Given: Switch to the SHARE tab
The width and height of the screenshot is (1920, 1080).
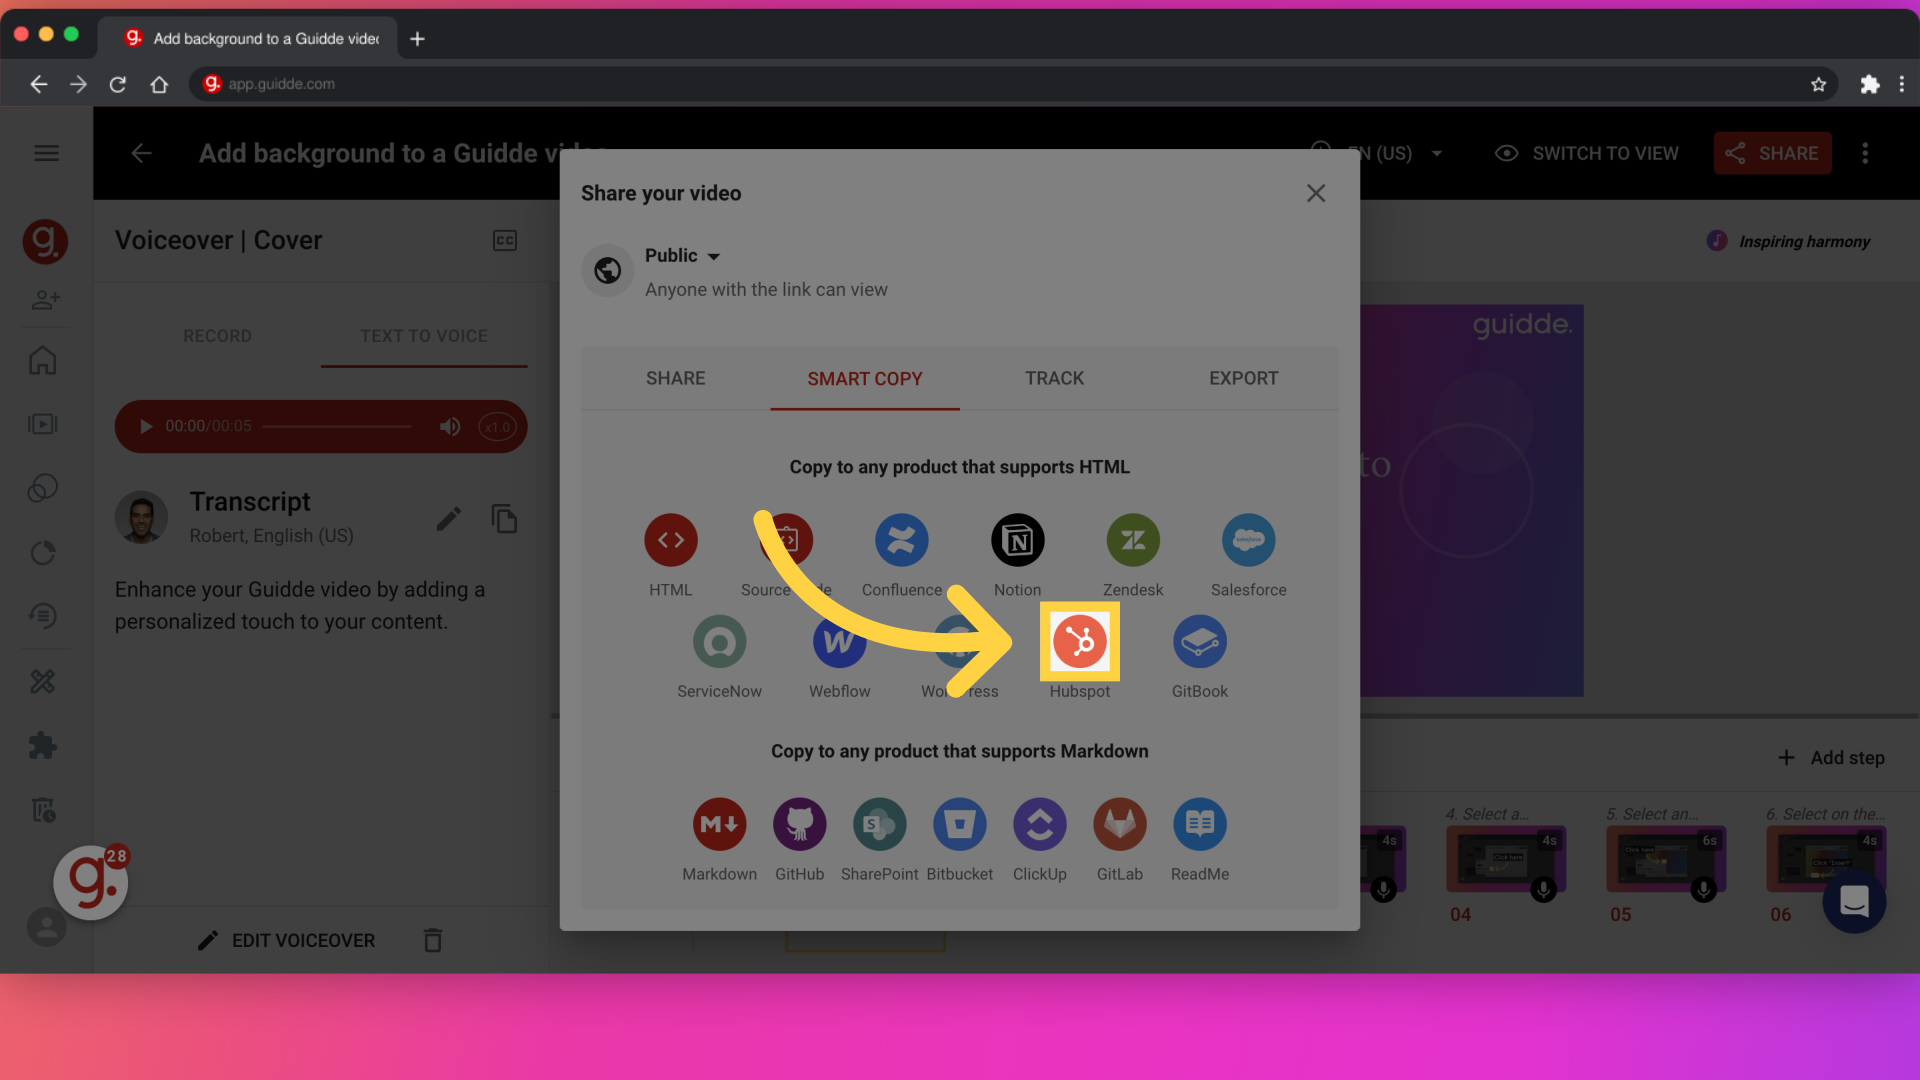Looking at the screenshot, I should 675,378.
